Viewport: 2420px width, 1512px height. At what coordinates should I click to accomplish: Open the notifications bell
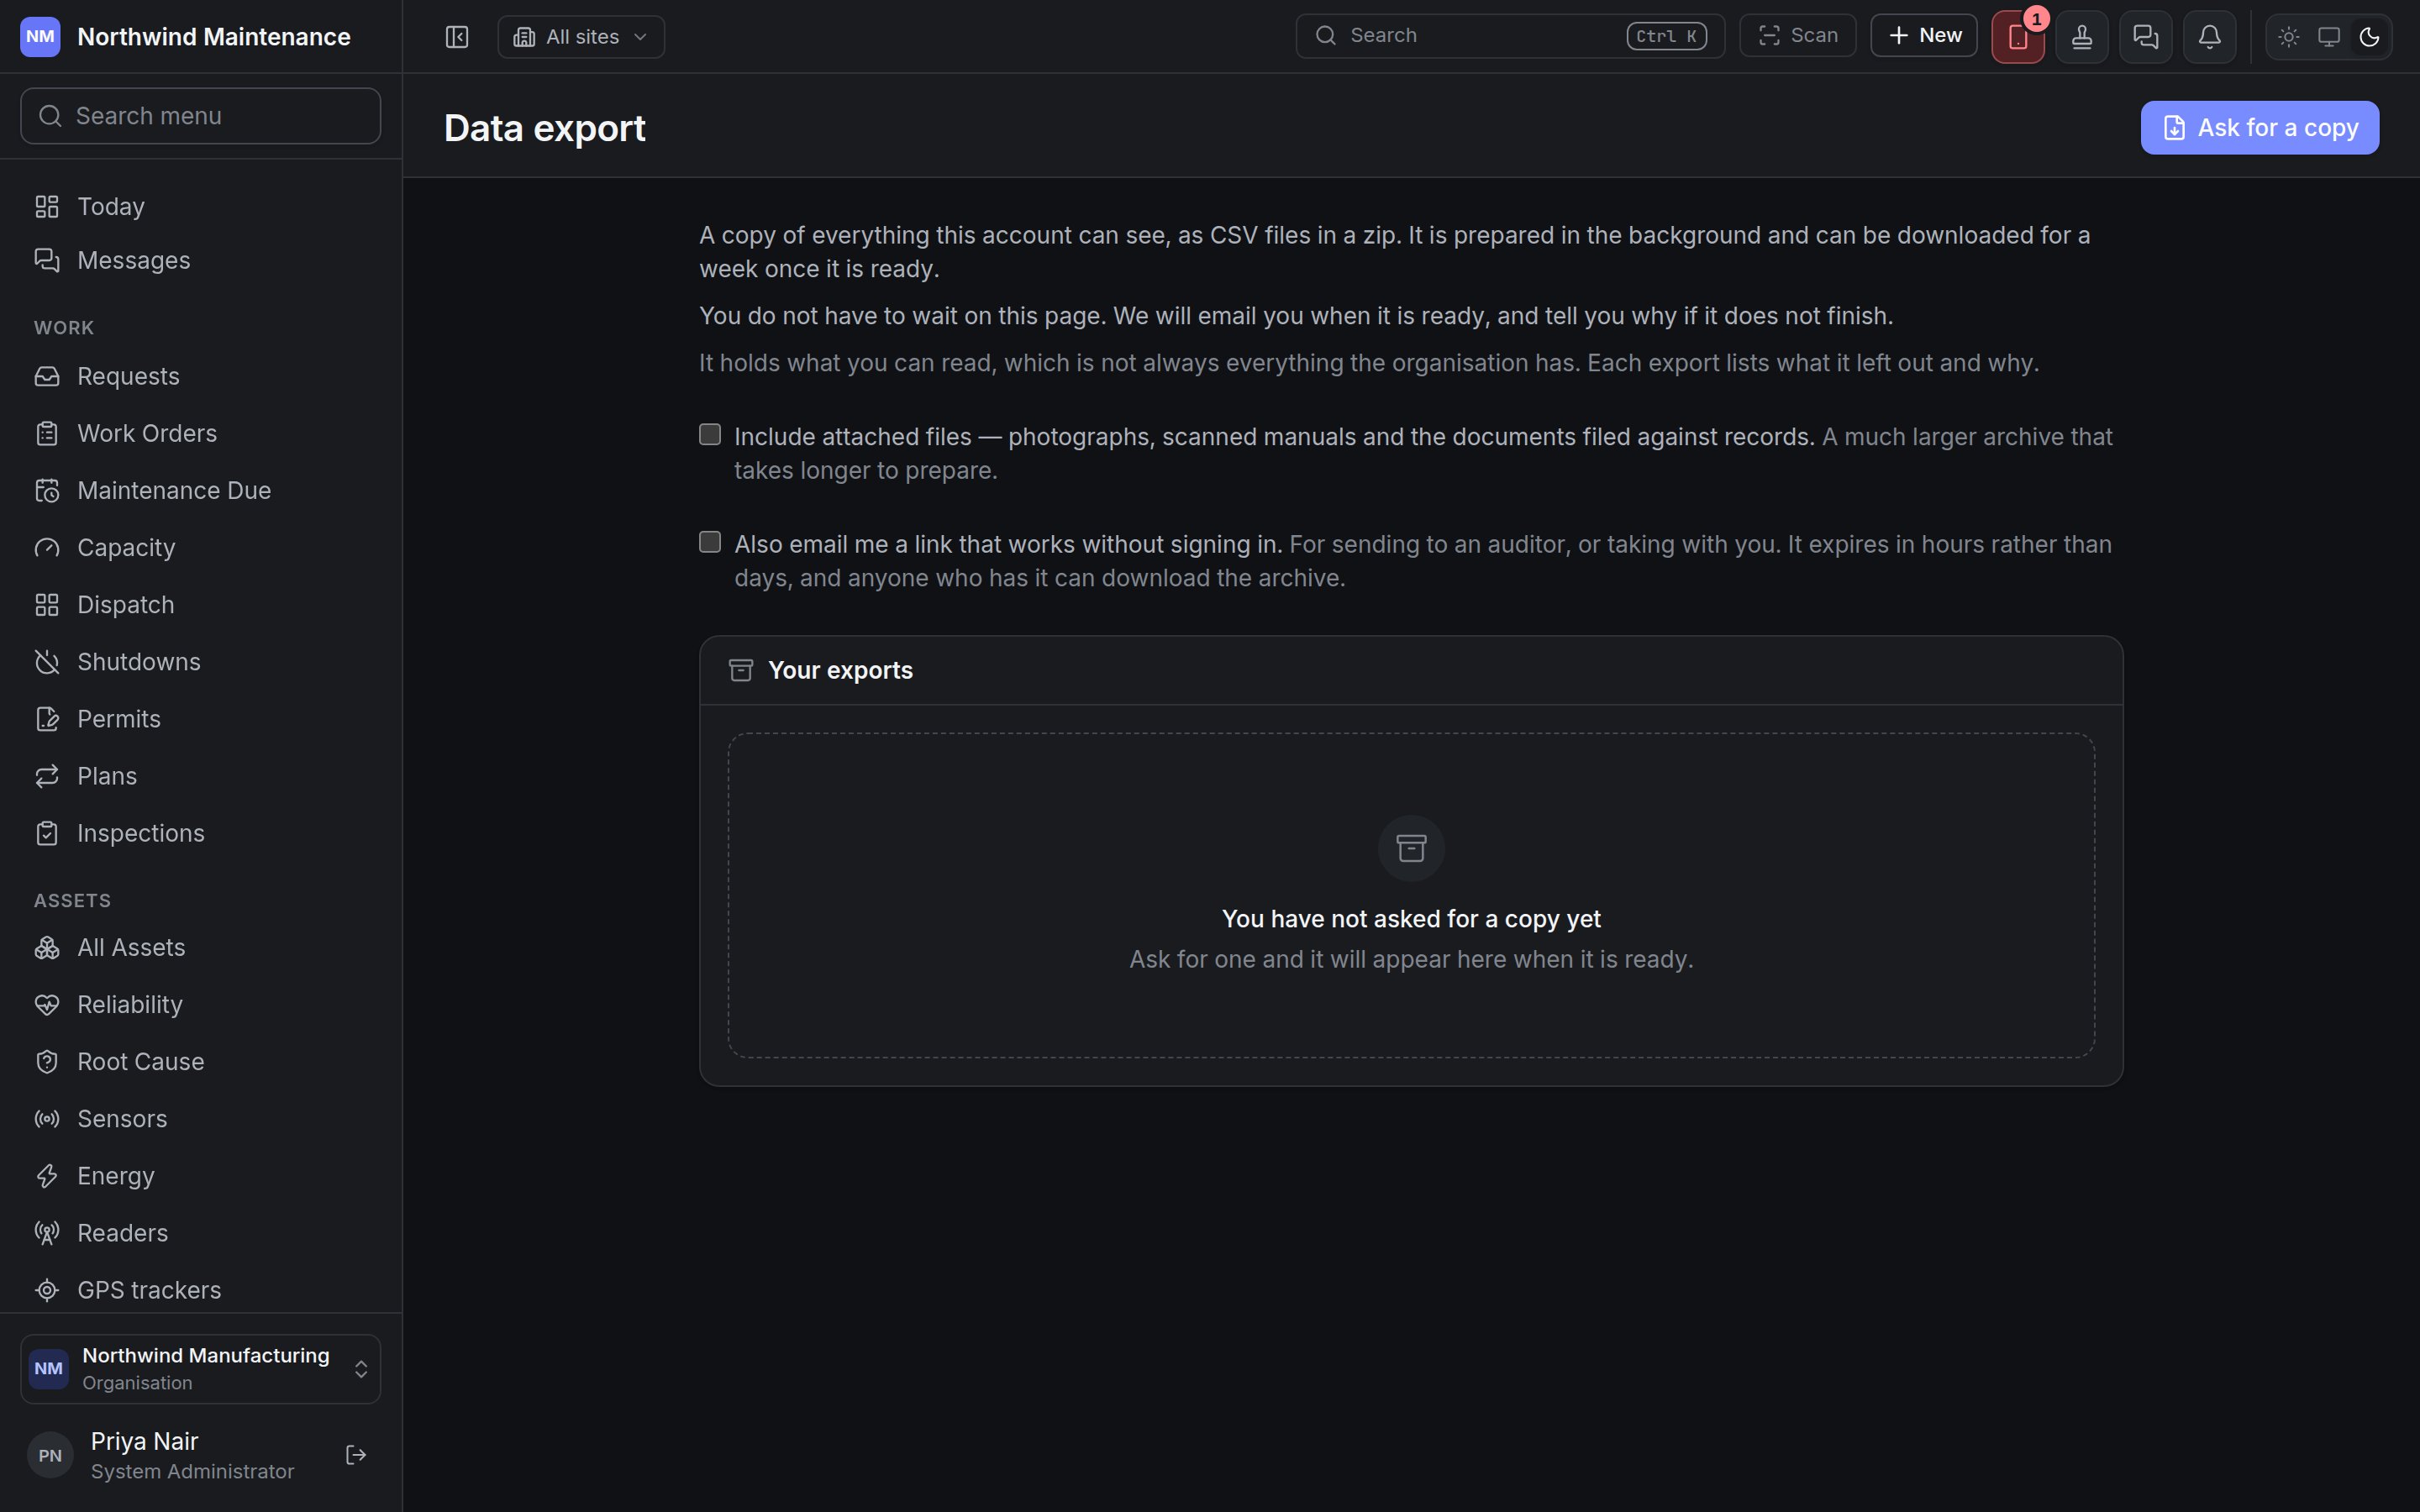(x=2210, y=37)
